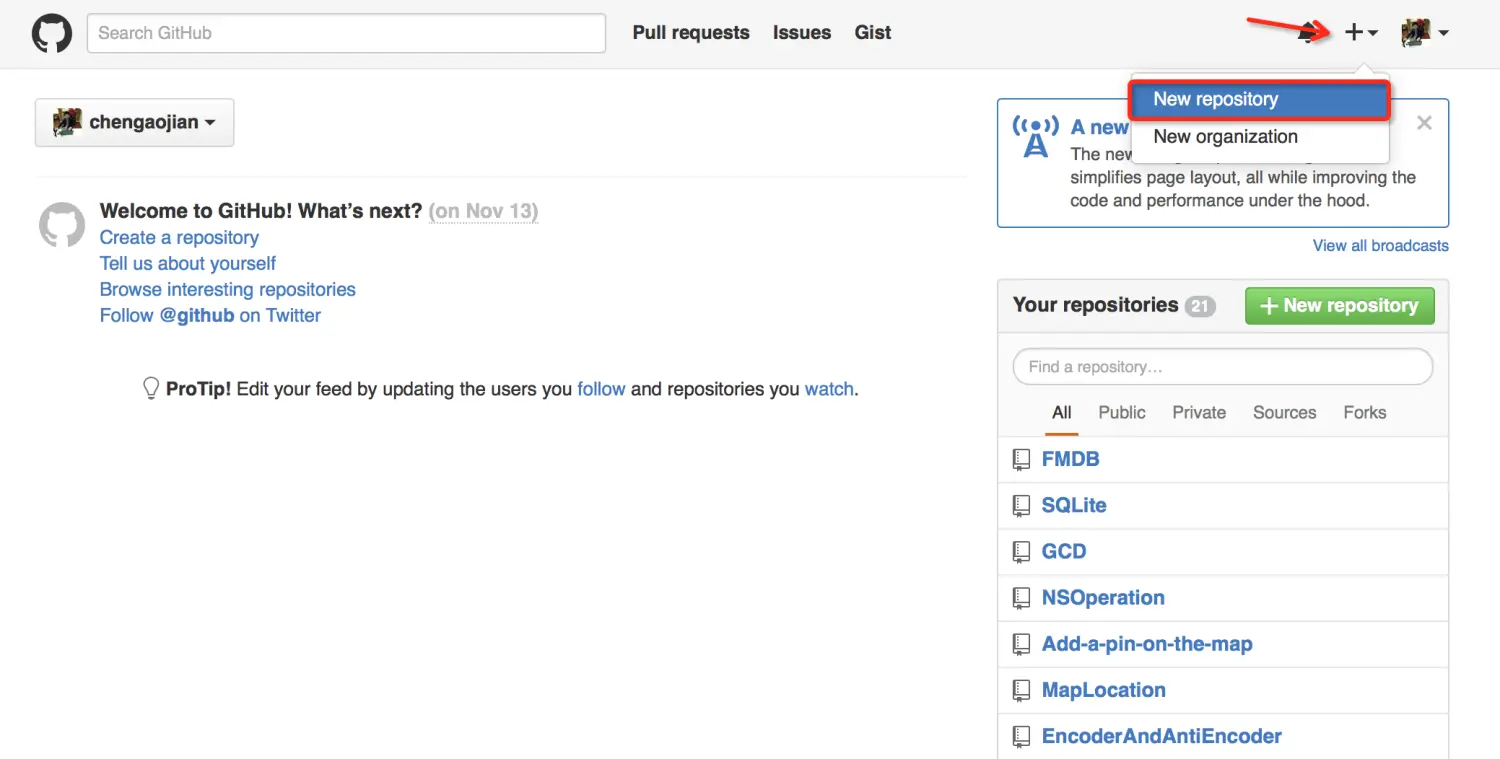Open the Create a repository link
Screen dimensions: 1500x759
pos(179,238)
